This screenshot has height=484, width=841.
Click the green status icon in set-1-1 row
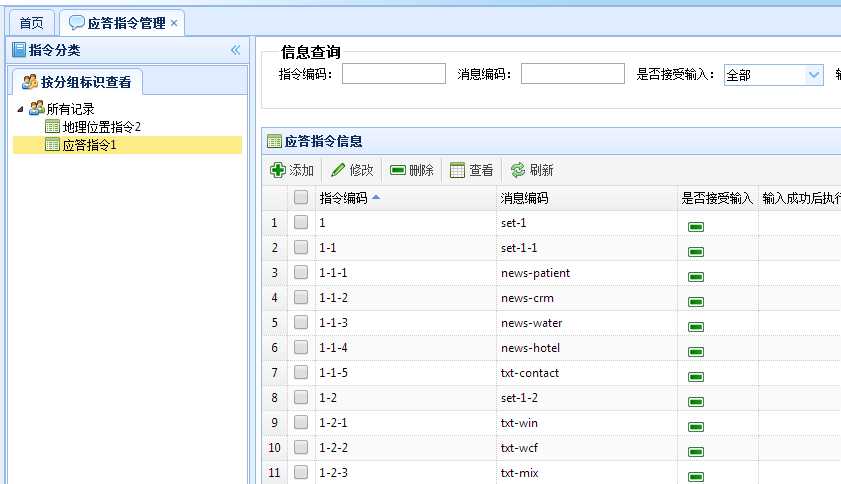[696, 252]
